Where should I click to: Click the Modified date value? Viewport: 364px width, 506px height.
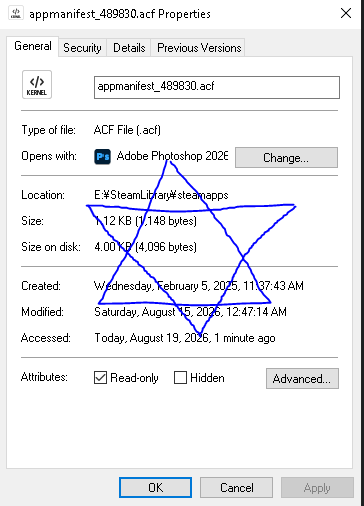click(x=190, y=312)
